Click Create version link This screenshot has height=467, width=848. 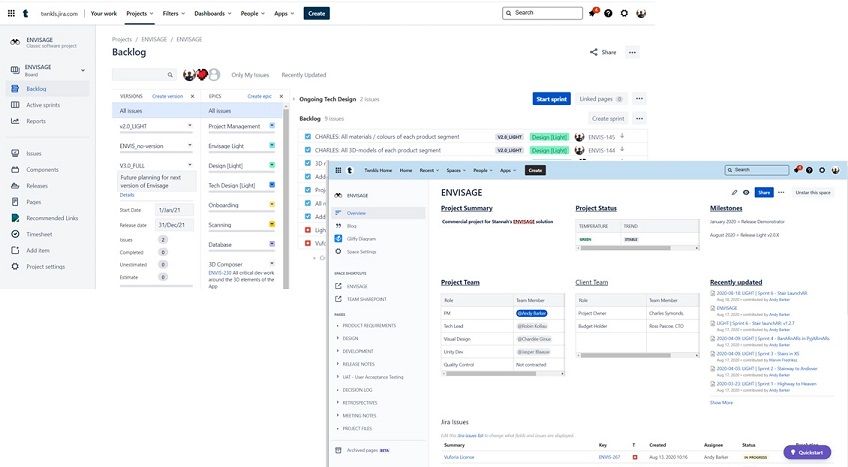tap(168, 96)
